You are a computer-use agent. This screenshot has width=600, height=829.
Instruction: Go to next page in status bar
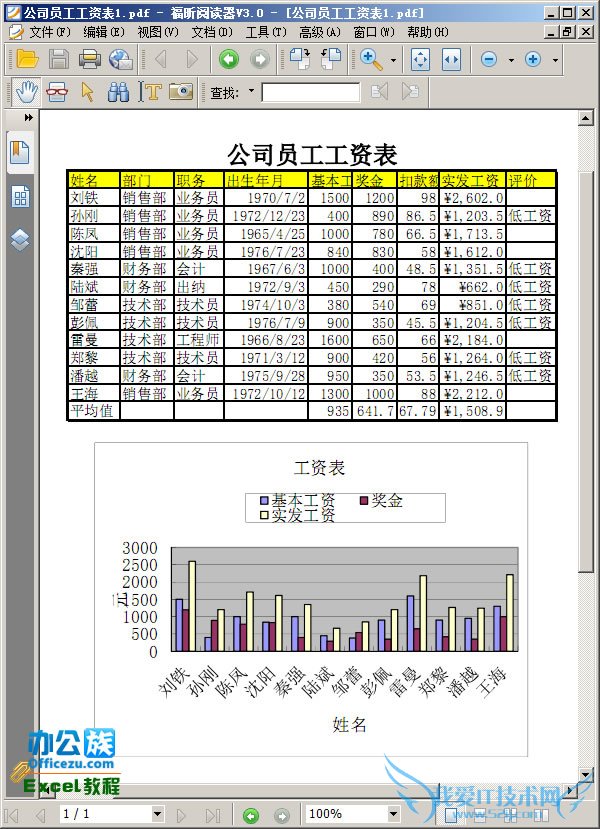[181, 814]
